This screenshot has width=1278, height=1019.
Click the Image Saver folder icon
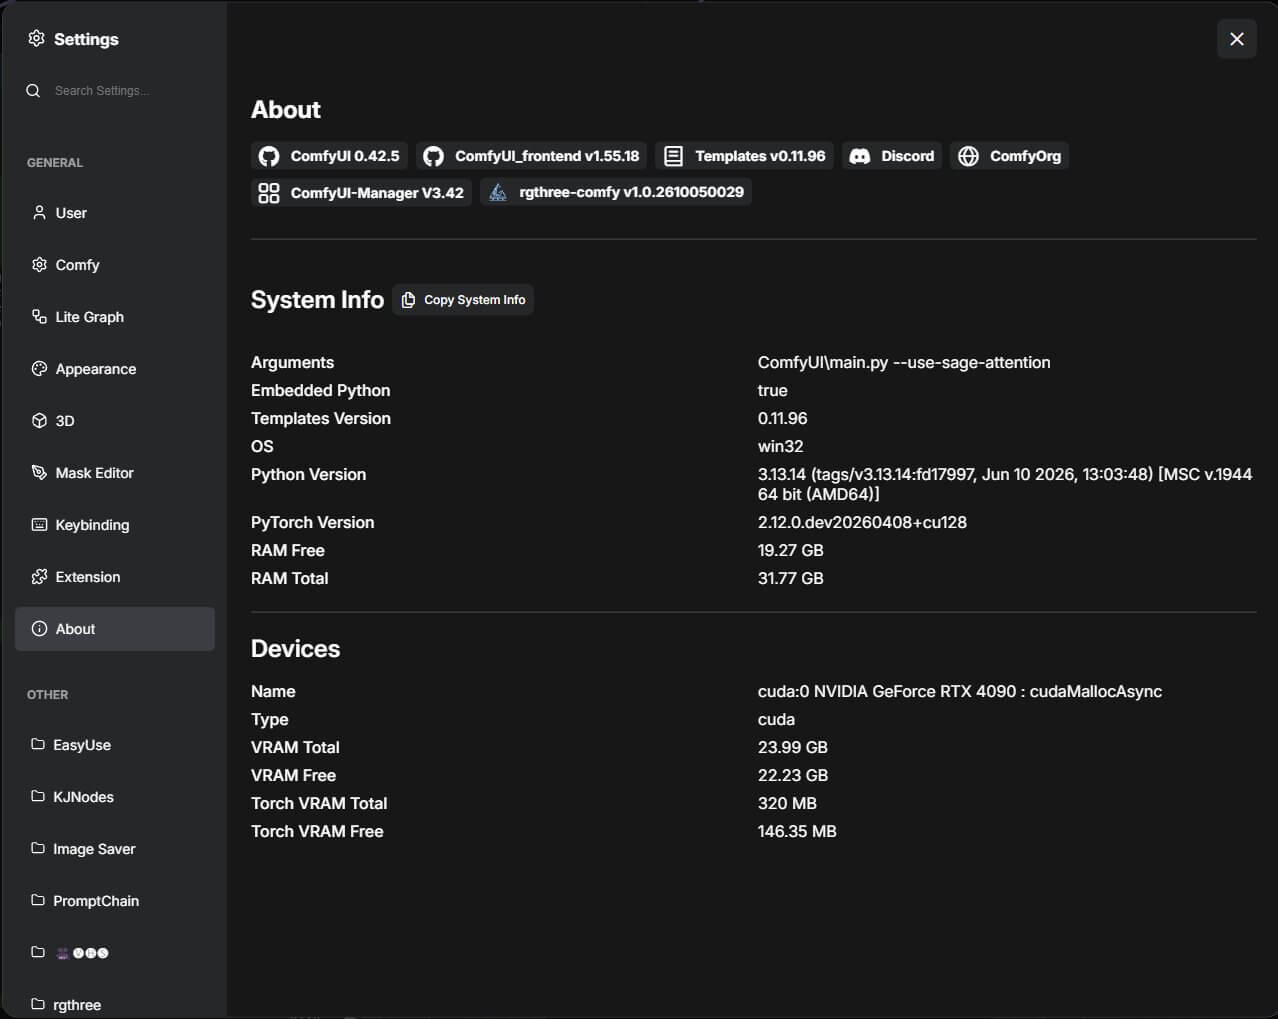[38, 848]
